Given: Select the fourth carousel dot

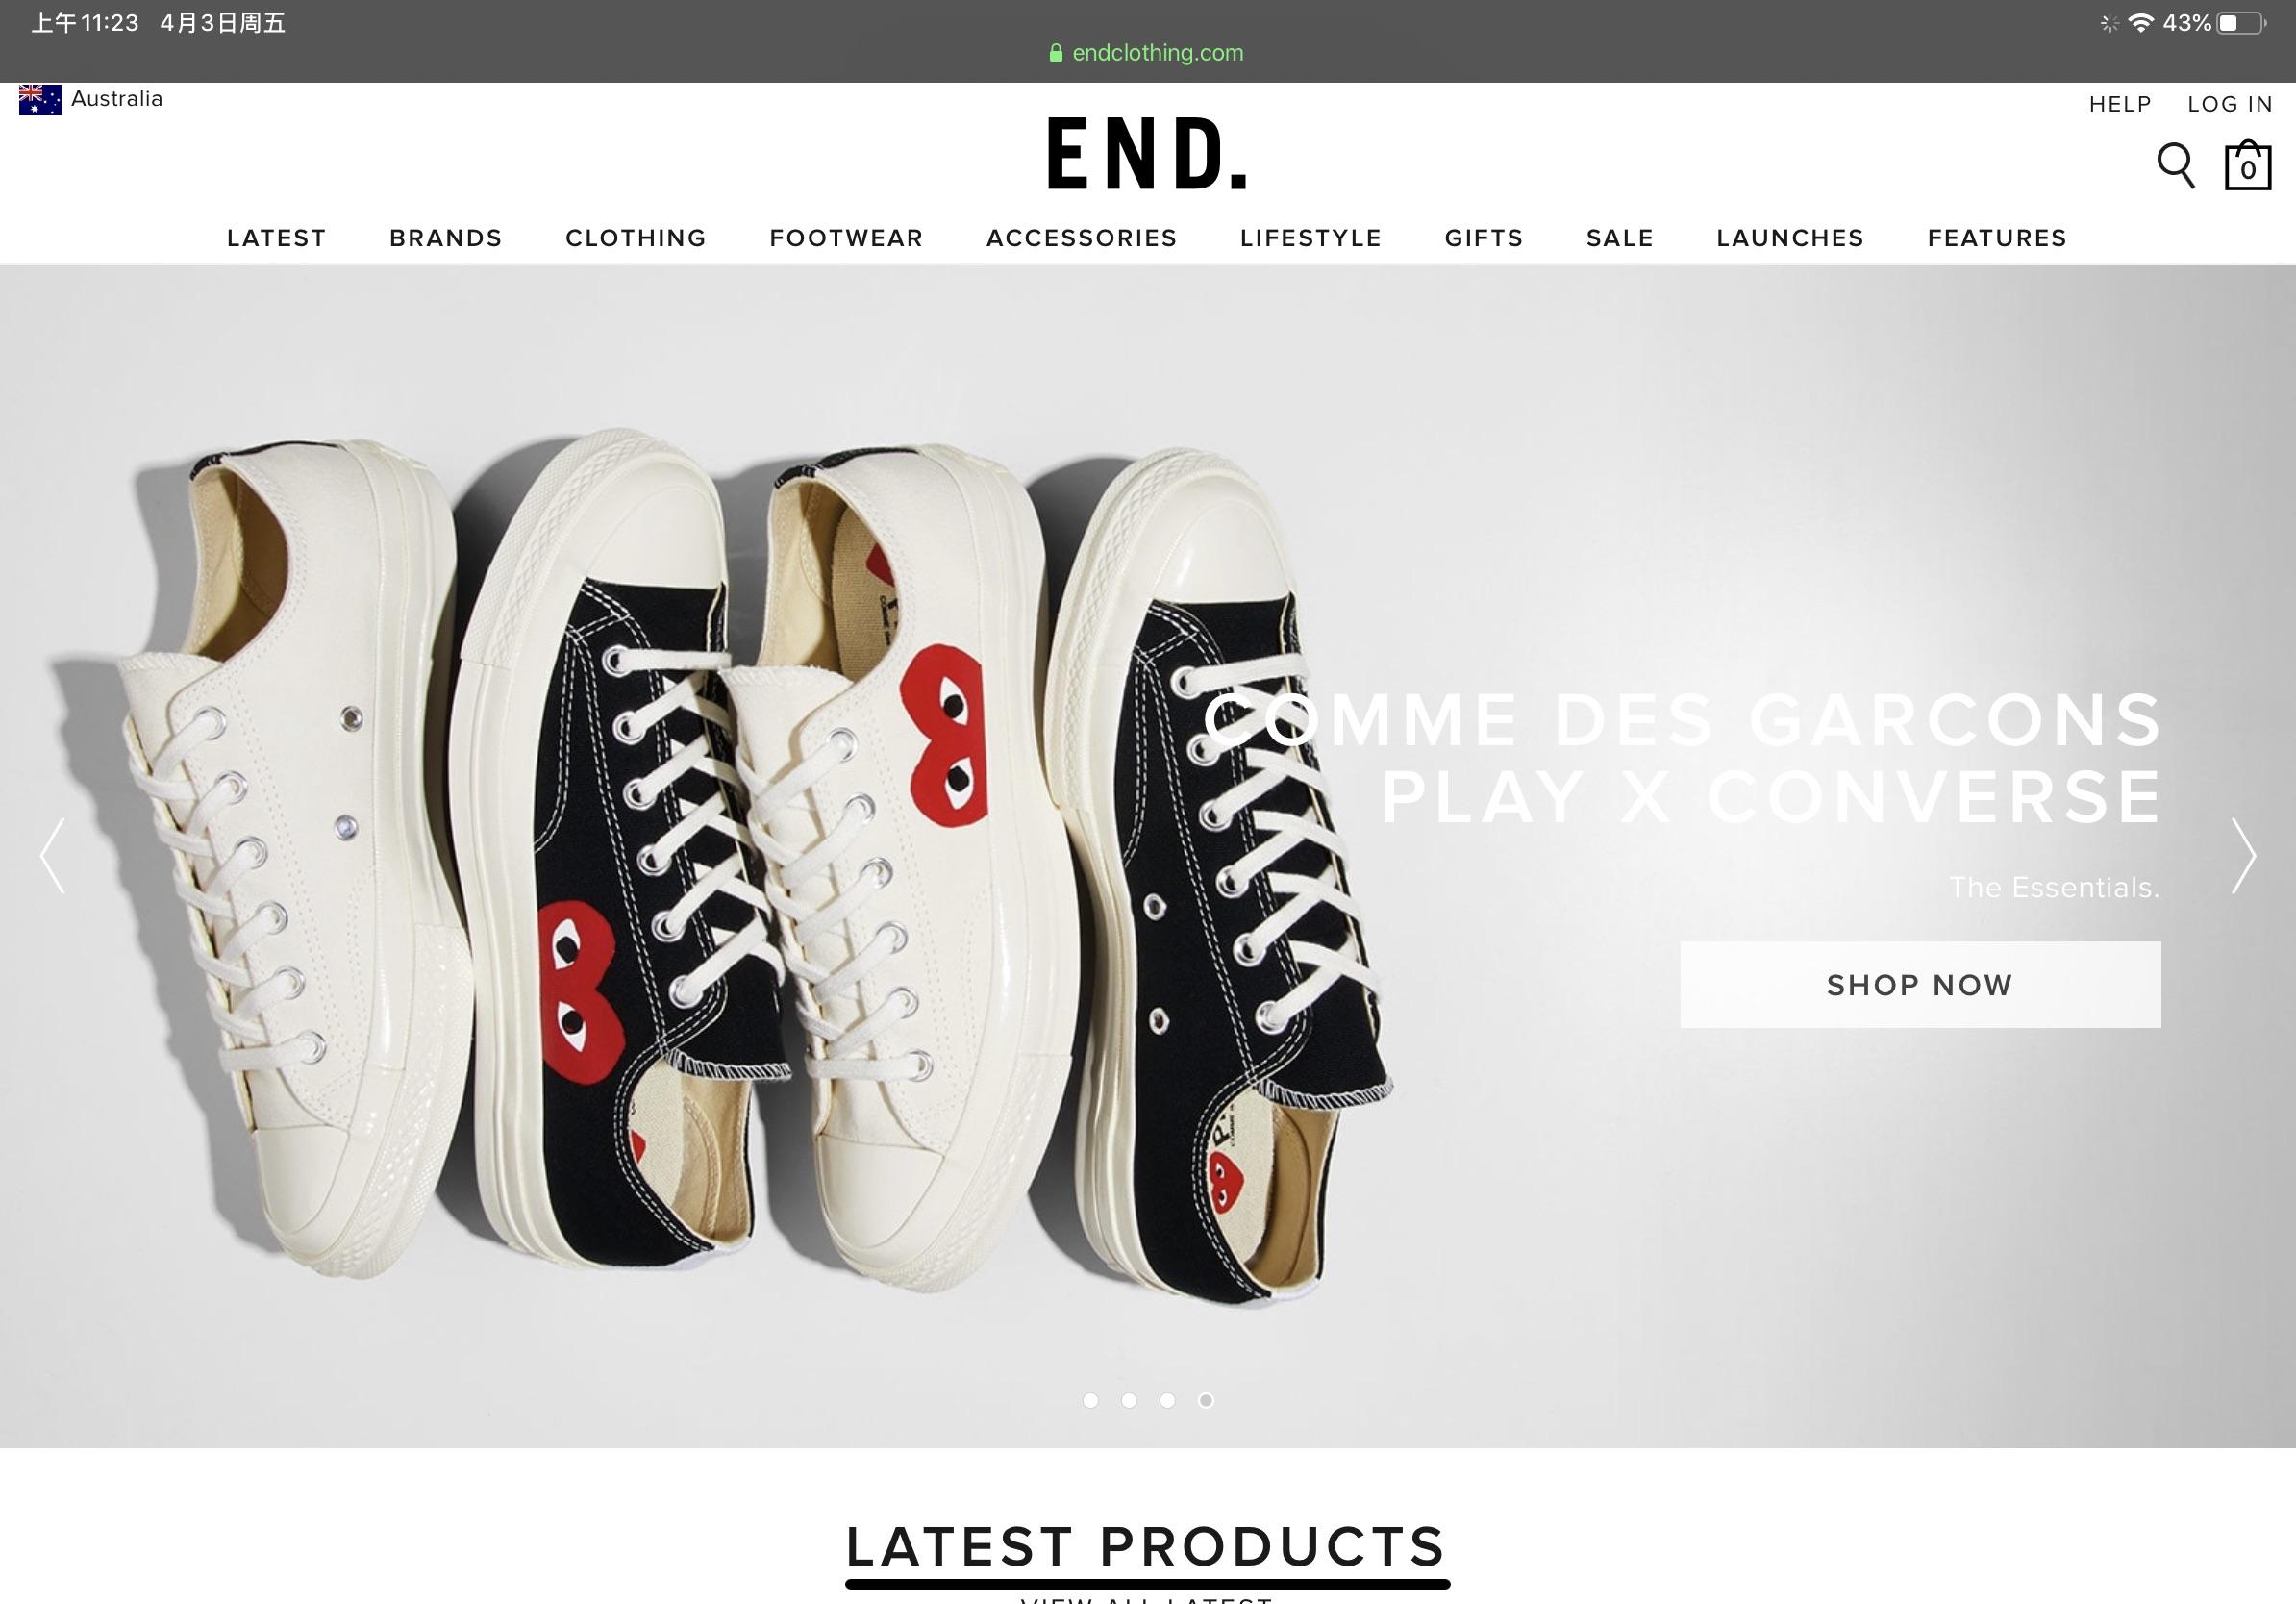Looking at the screenshot, I should [x=1206, y=1400].
